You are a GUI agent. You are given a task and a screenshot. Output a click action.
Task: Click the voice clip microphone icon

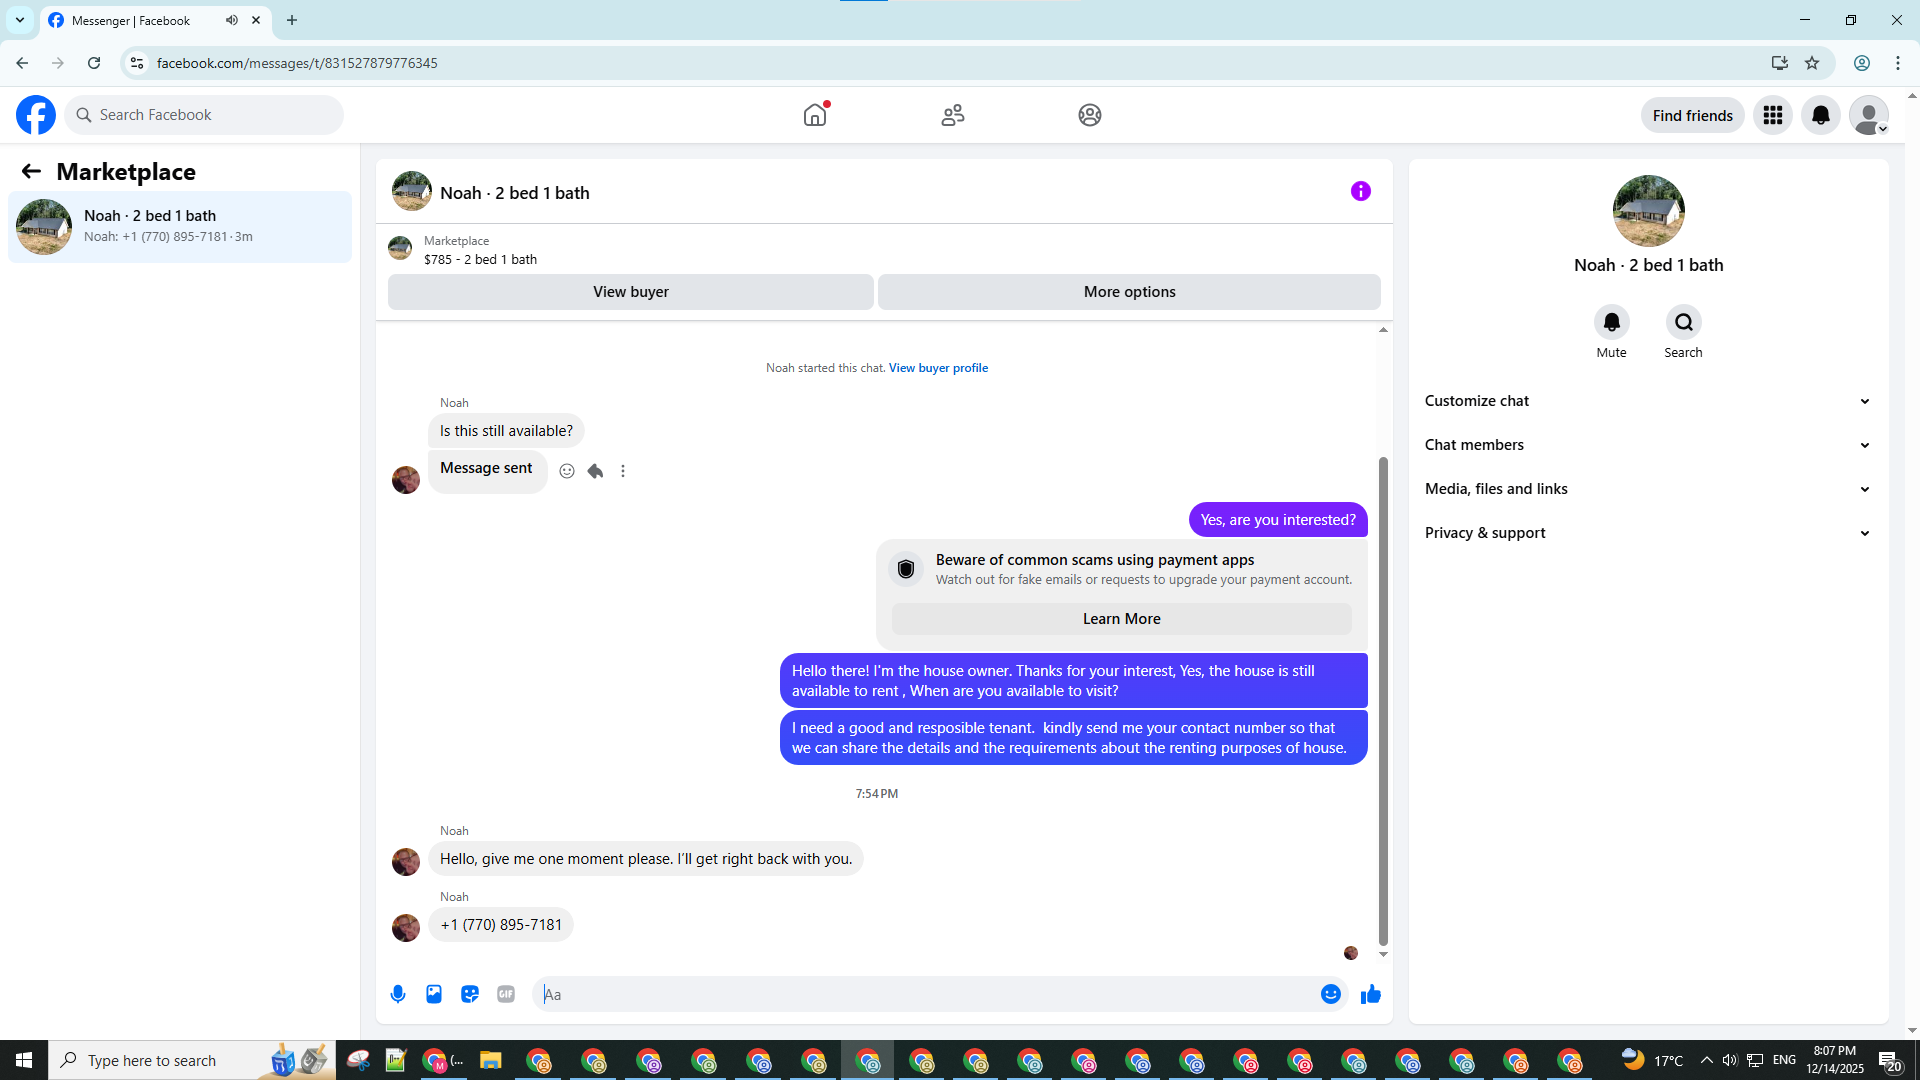(x=398, y=994)
